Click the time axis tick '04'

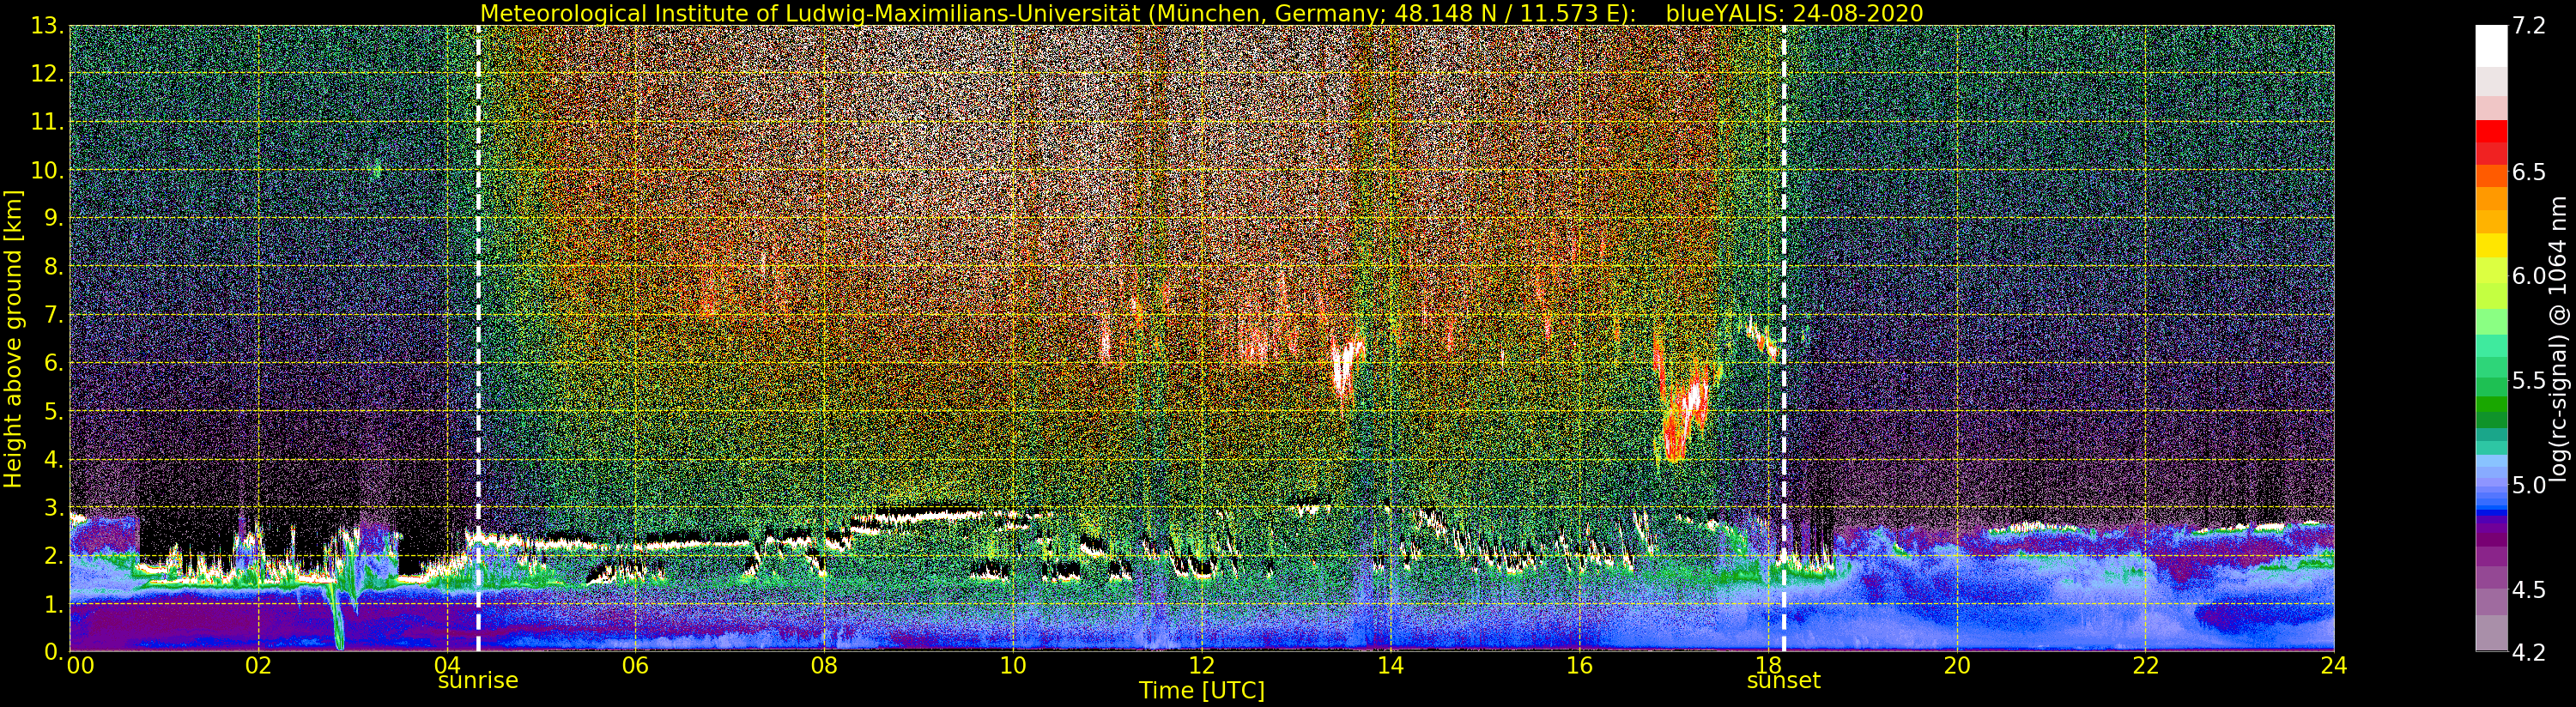tap(447, 666)
